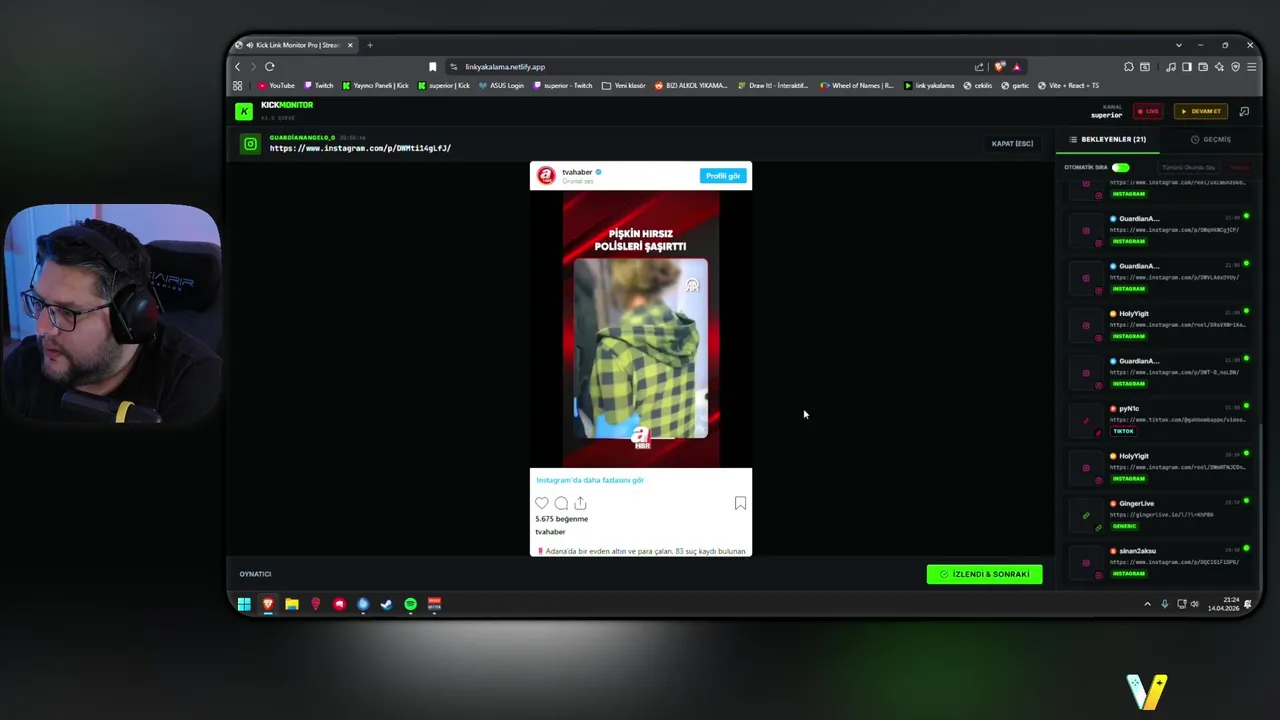The width and height of the screenshot is (1280, 720).
Task: Open the Twitch bookmark
Action: [319, 86]
